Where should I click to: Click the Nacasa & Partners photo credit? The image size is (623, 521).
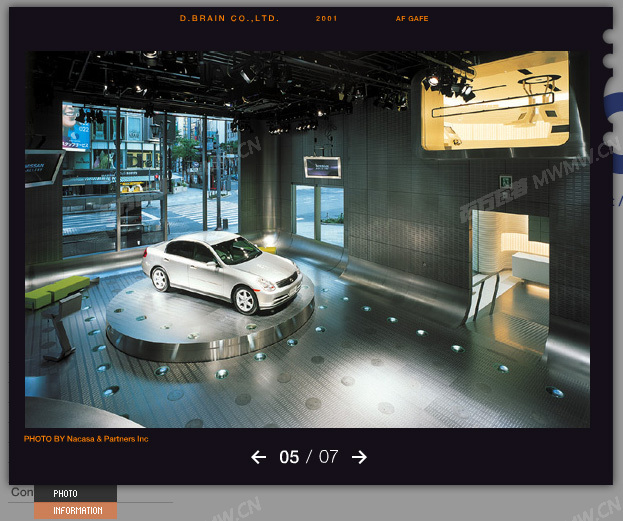point(86,439)
